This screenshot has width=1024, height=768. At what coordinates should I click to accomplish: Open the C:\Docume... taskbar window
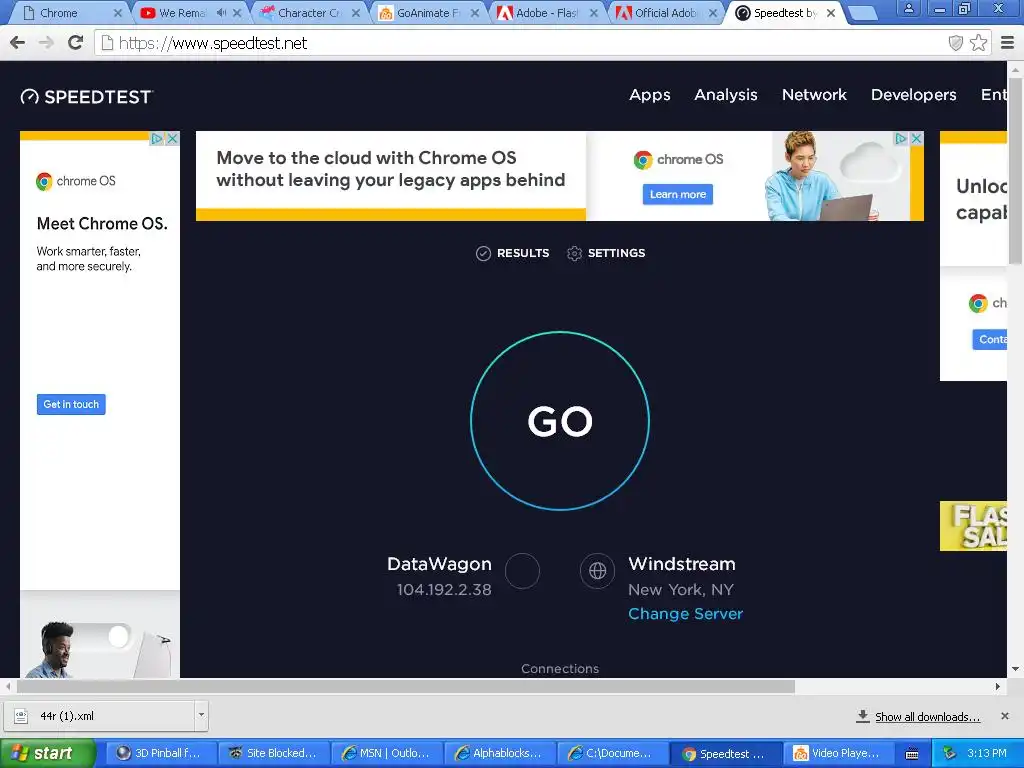(x=613, y=754)
